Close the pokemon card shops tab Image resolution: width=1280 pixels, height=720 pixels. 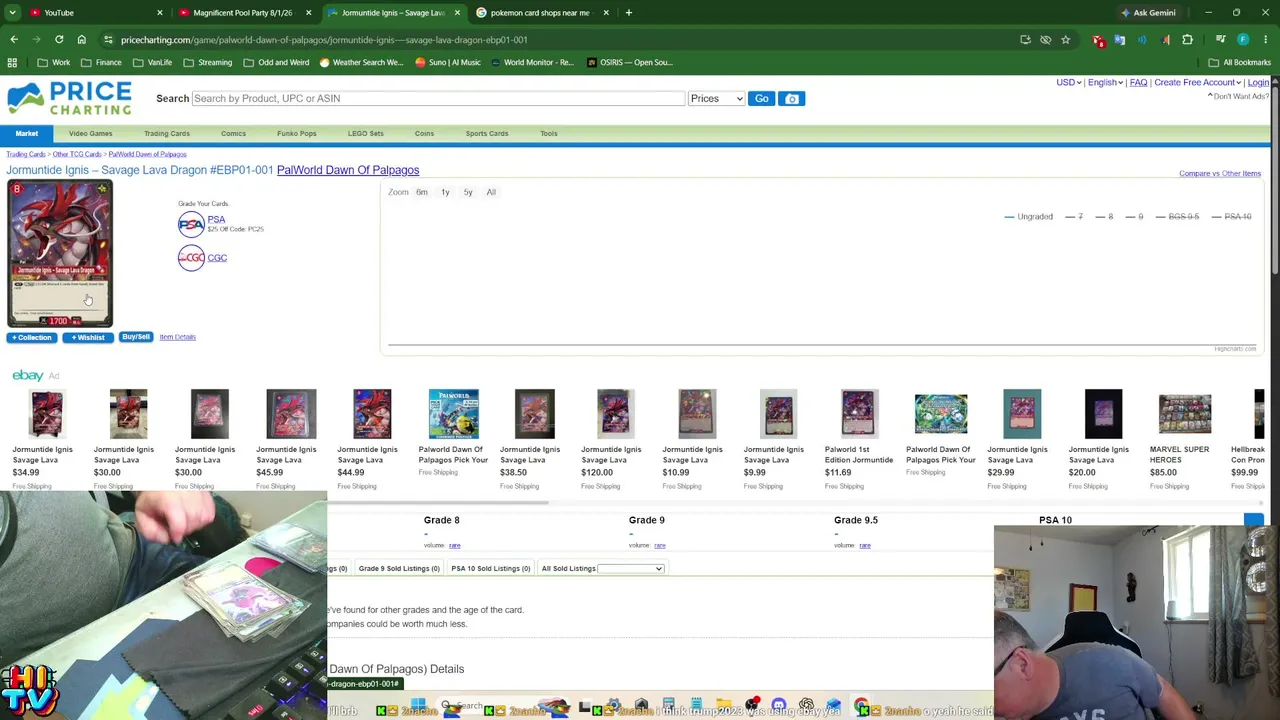click(606, 12)
